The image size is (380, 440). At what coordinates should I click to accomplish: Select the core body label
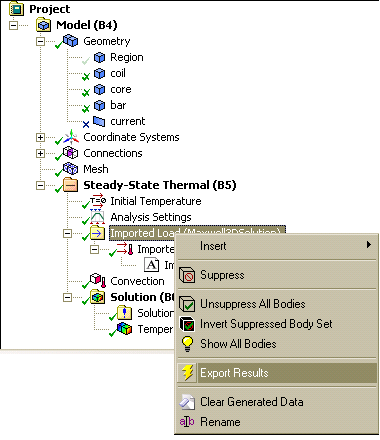(121, 89)
